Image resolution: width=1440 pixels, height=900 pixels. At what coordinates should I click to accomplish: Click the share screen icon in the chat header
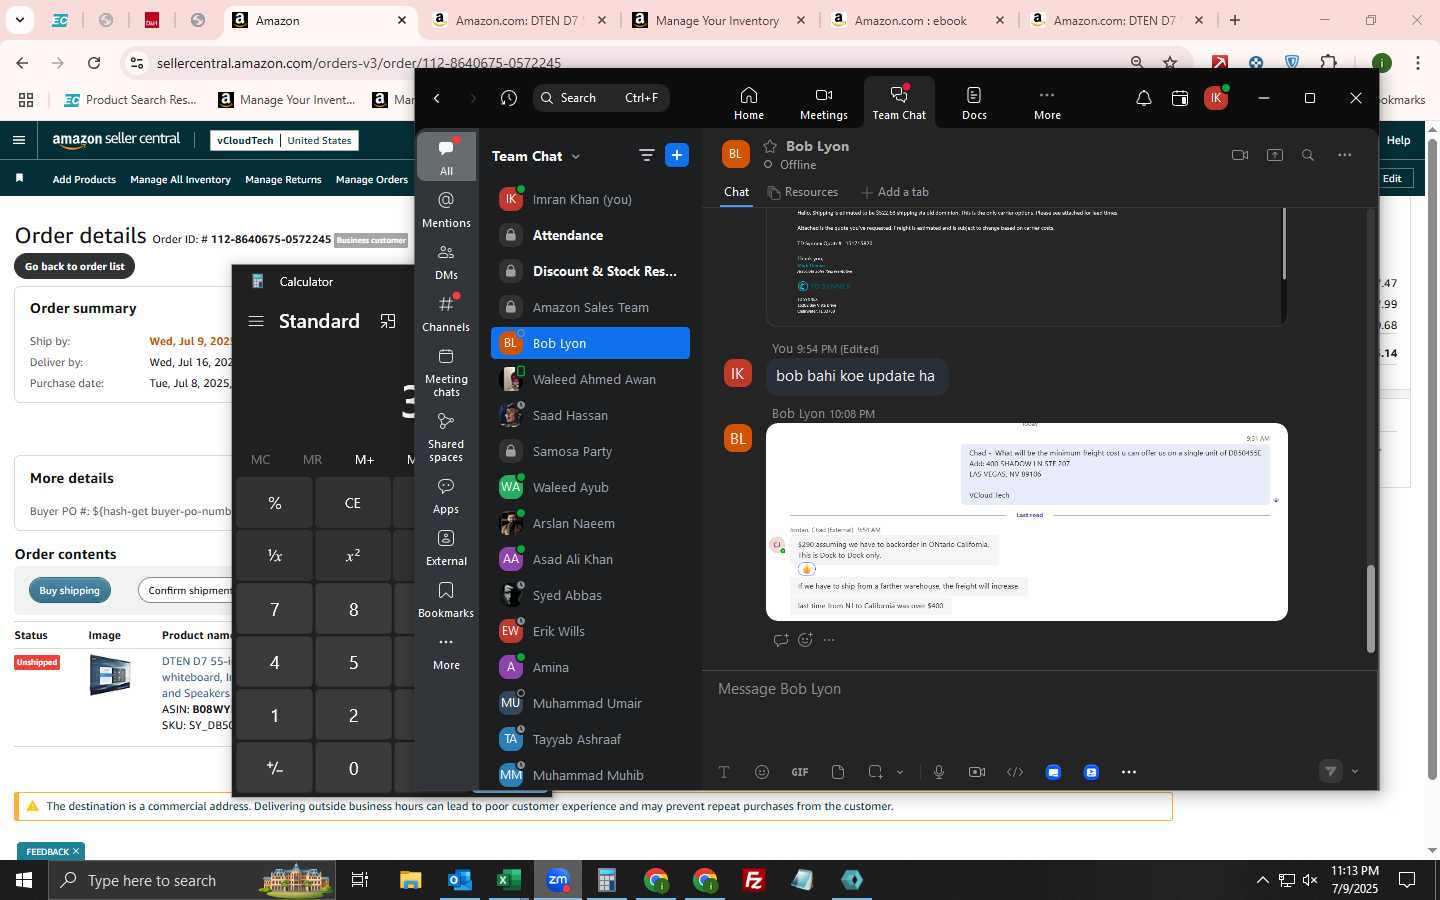[1275, 155]
